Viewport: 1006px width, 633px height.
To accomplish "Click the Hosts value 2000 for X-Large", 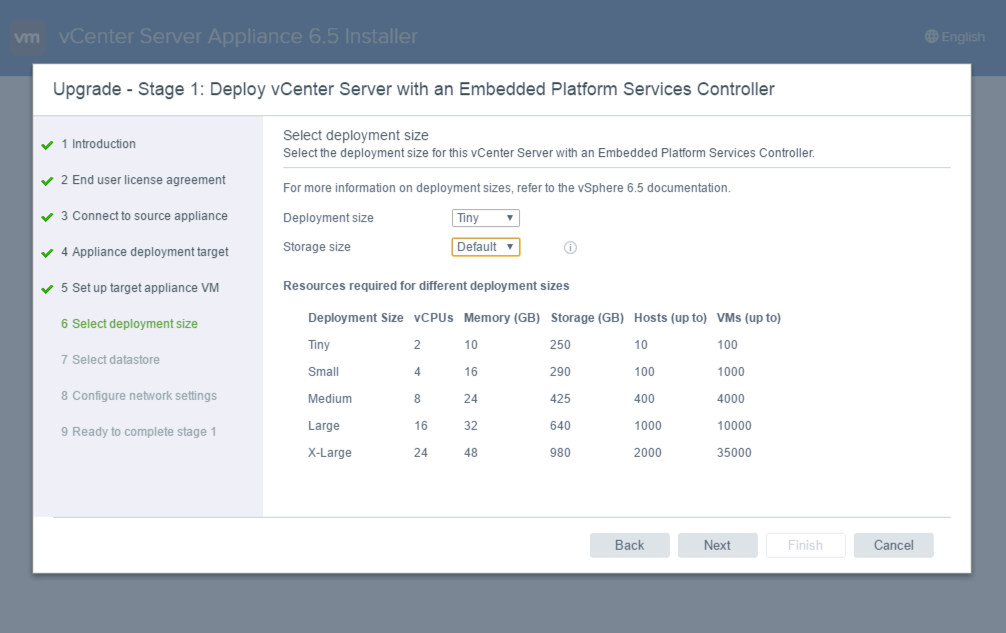I will [x=647, y=452].
